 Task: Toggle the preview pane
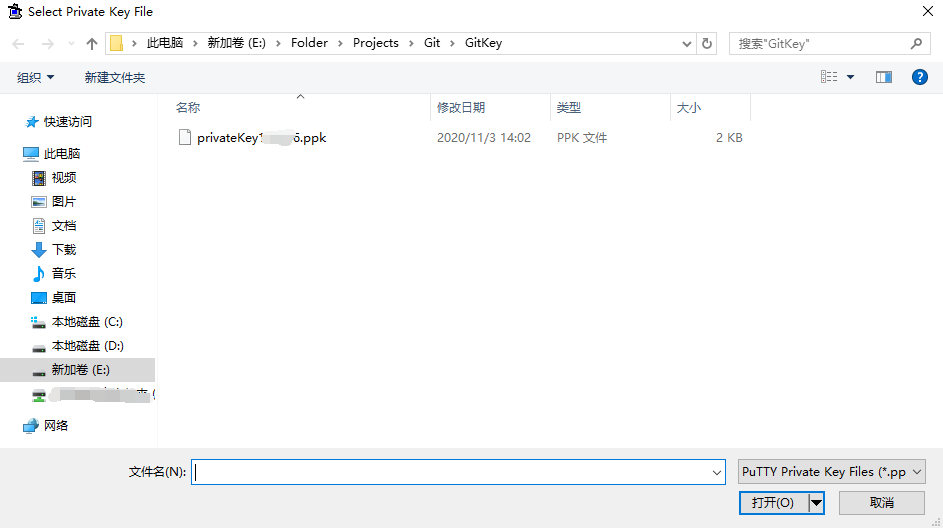883,77
